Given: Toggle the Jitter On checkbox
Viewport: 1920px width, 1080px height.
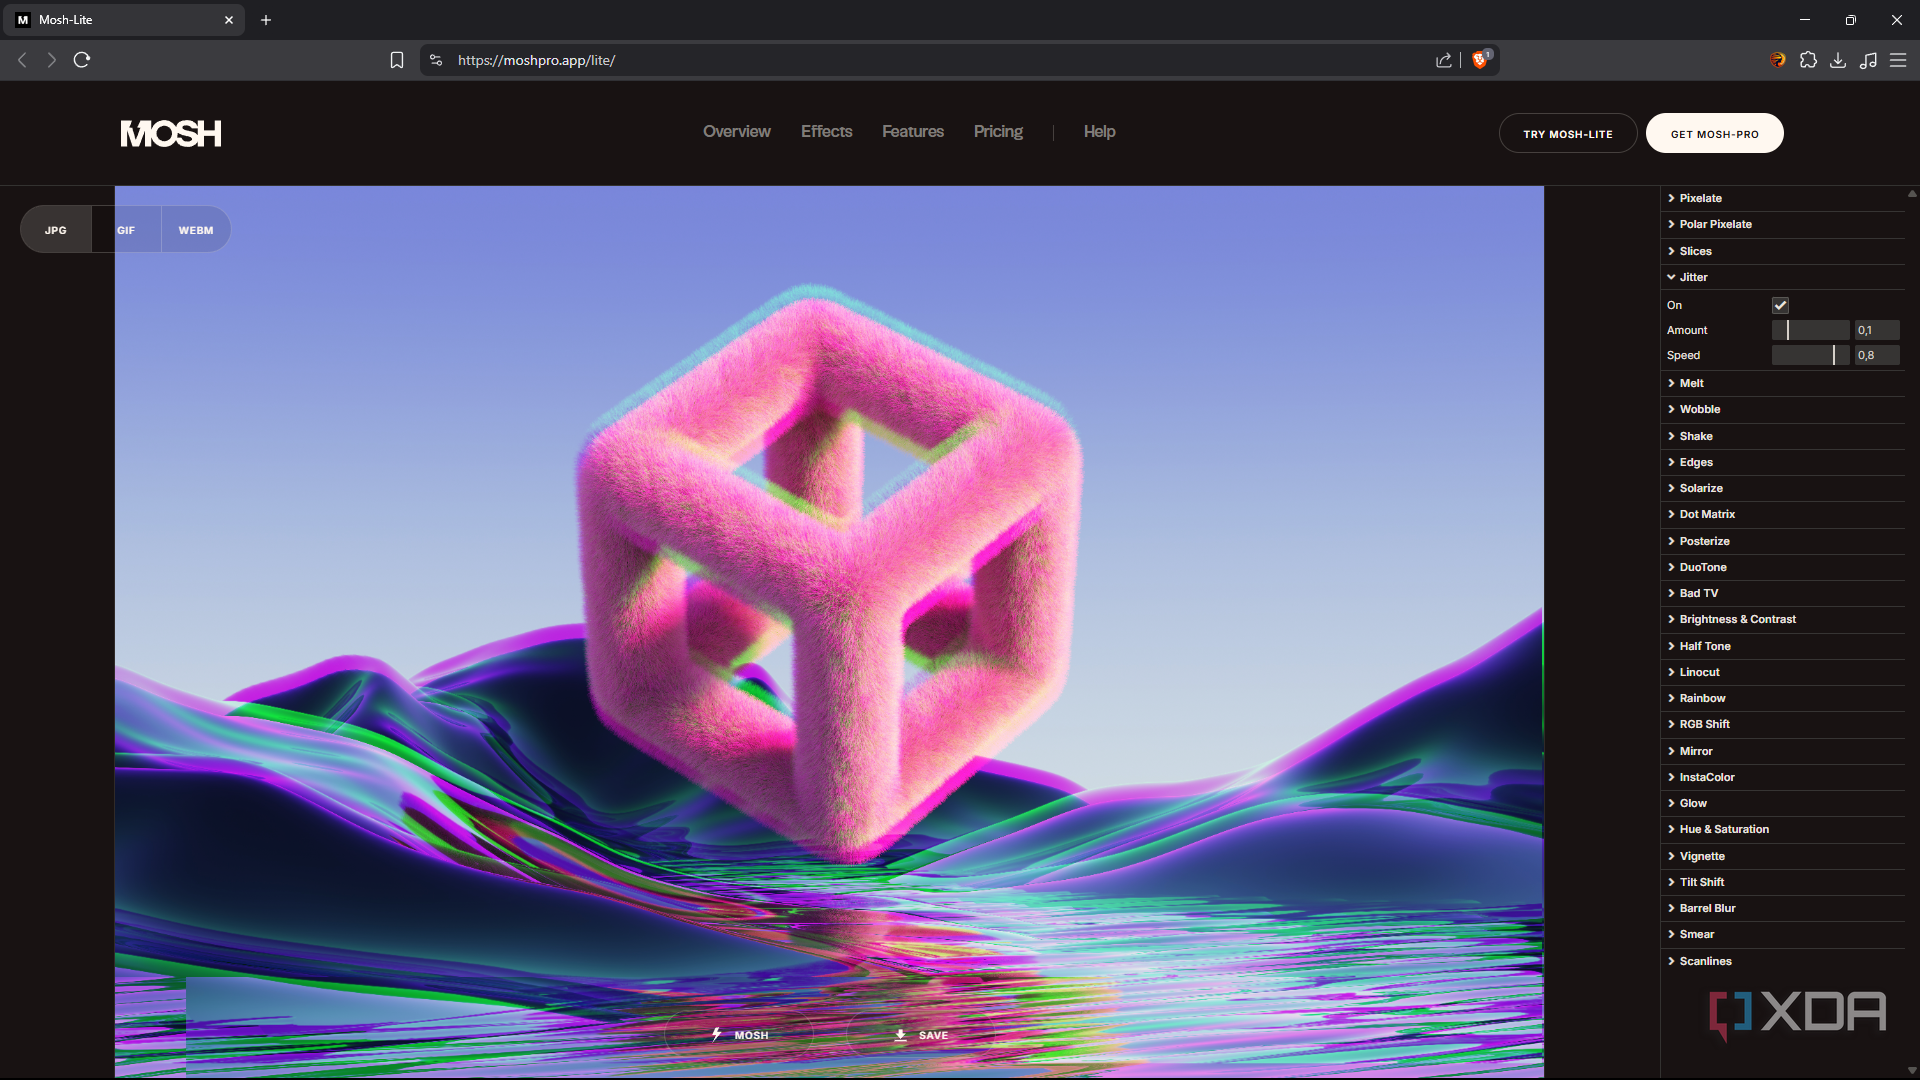Looking at the screenshot, I should [1780, 305].
